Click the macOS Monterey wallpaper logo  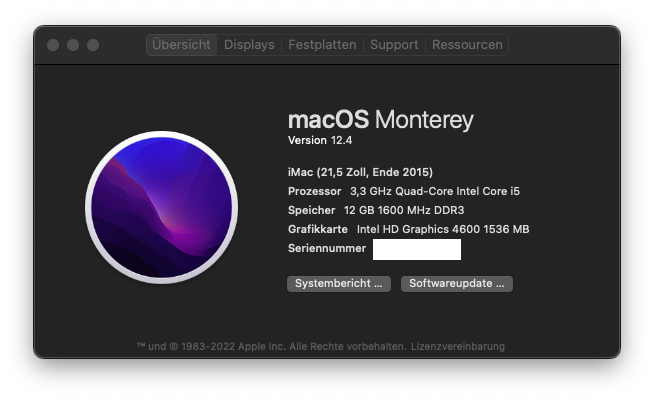point(160,211)
